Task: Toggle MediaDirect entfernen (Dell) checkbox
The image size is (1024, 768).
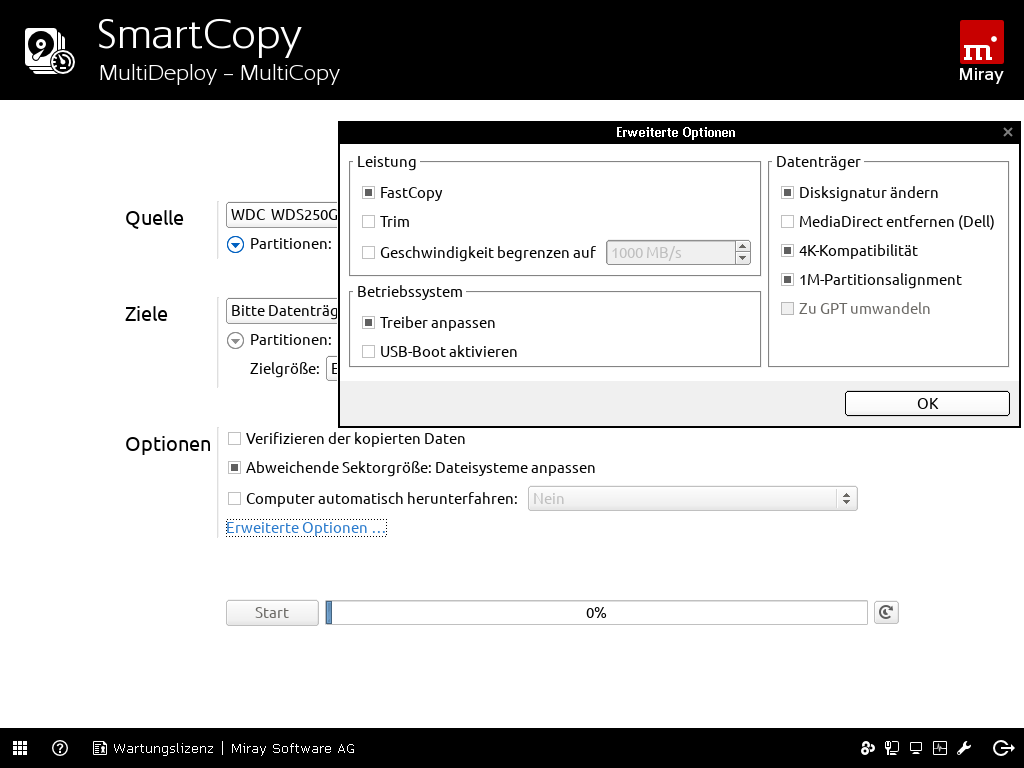Action: click(x=788, y=222)
